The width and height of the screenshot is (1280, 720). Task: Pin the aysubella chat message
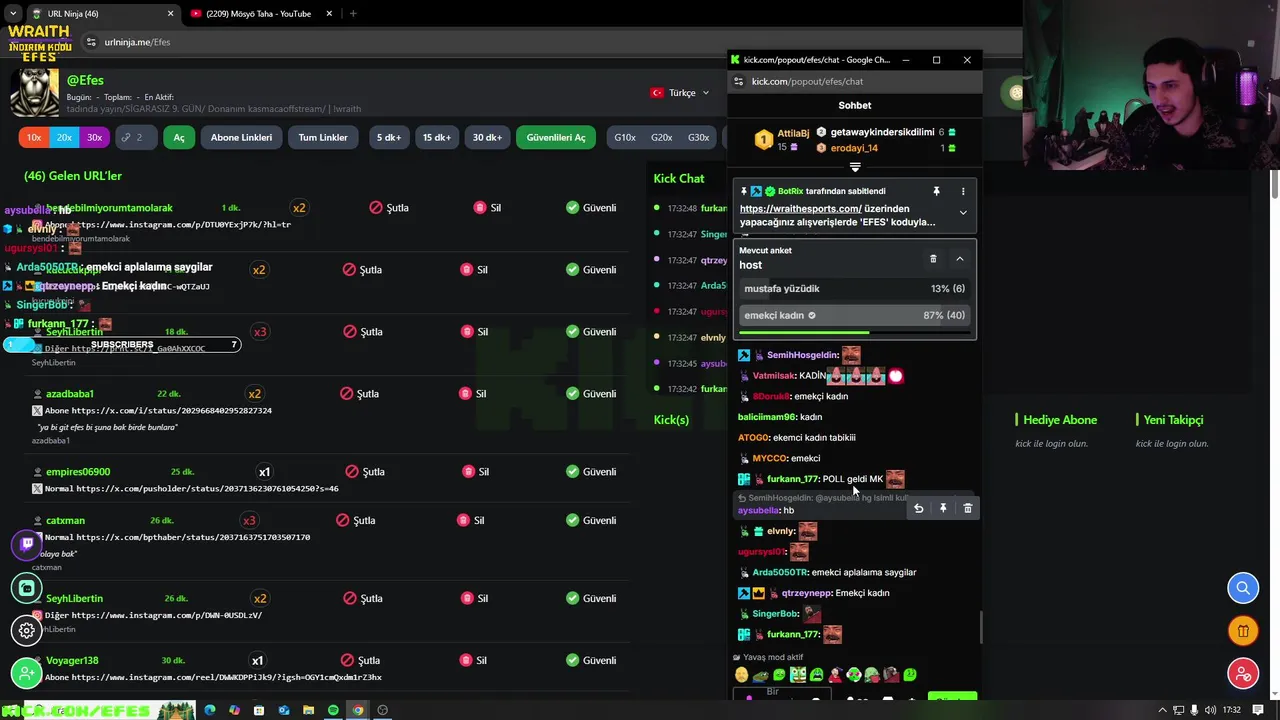(x=943, y=508)
